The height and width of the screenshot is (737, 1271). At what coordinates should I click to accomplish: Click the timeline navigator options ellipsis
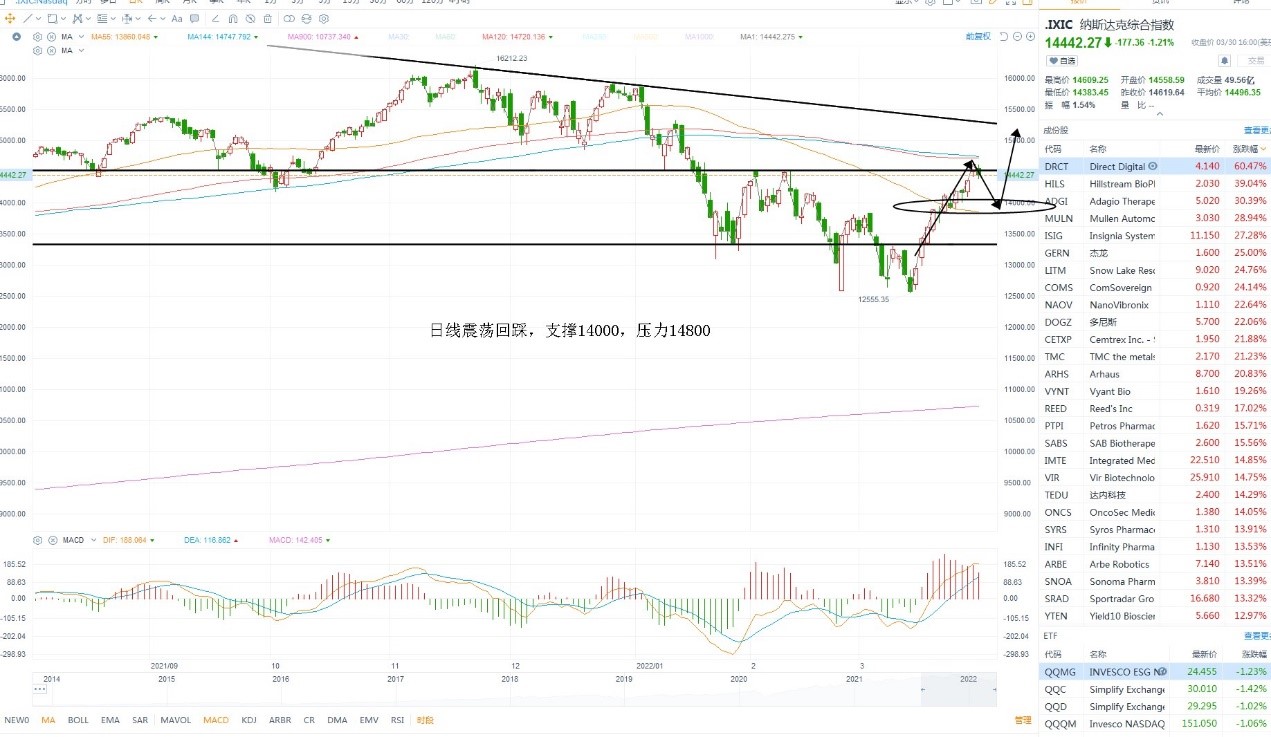(39, 688)
